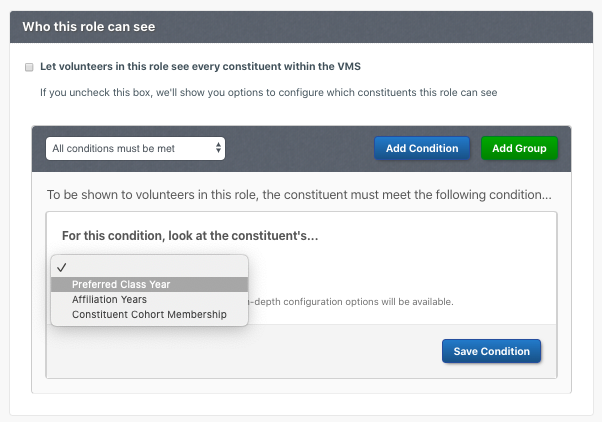Click the checkmark icon in the dropdown list
Image resolution: width=602 pixels, height=422 pixels.
[62, 268]
